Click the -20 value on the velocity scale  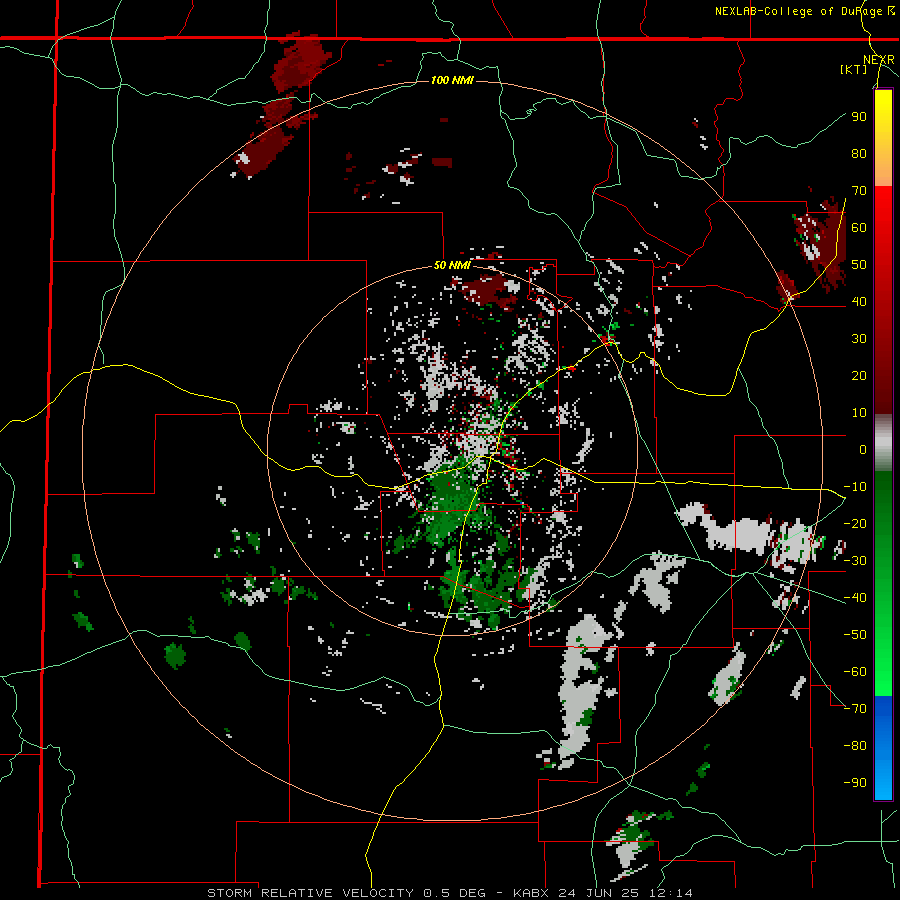click(x=855, y=523)
